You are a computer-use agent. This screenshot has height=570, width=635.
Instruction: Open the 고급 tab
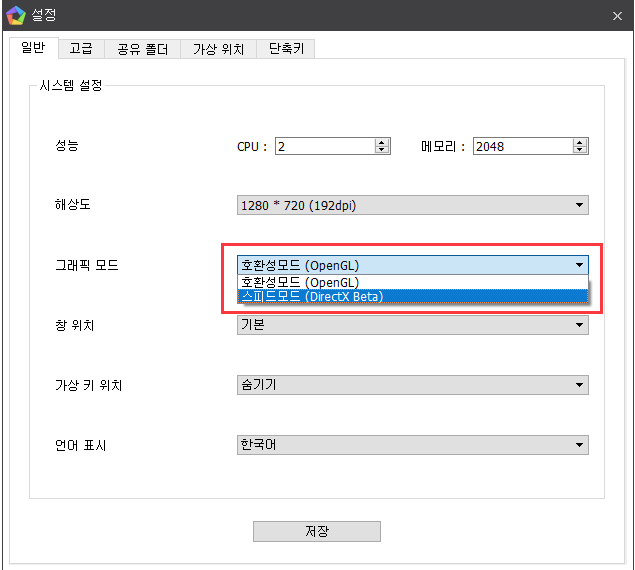pos(81,49)
